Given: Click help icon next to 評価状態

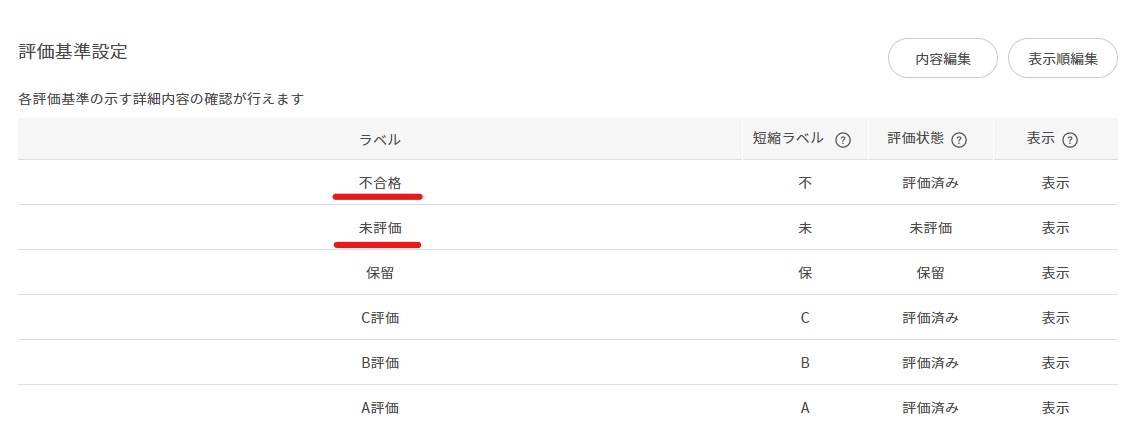Looking at the screenshot, I should point(959,141).
